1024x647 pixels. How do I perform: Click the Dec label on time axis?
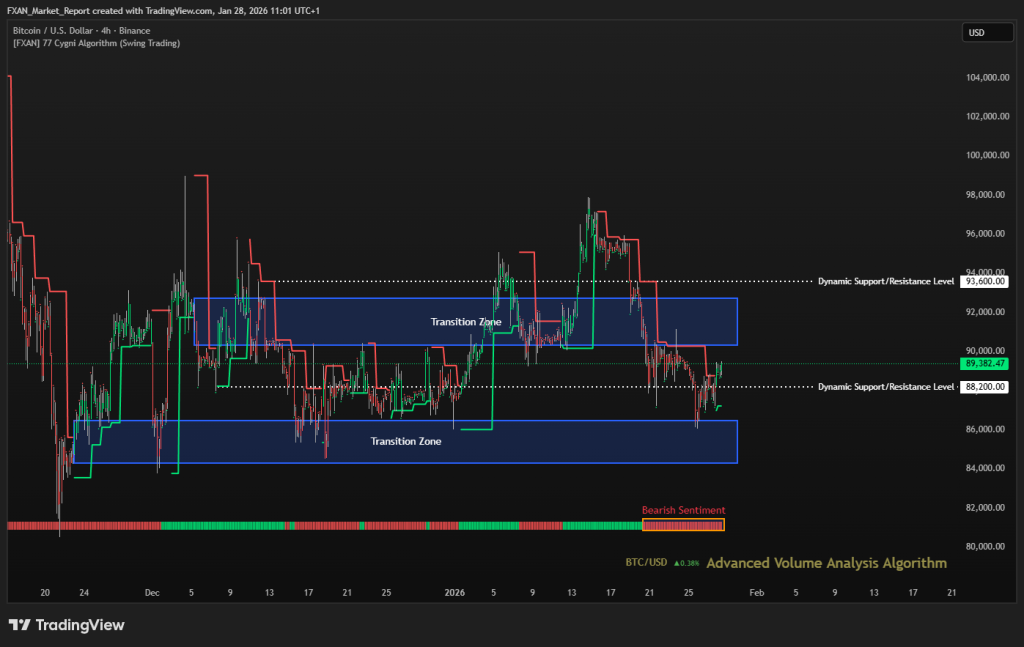point(152,592)
